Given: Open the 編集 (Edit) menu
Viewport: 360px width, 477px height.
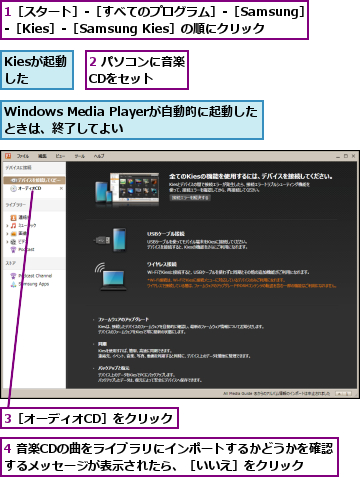Looking at the screenshot, I should coord(42,156).
